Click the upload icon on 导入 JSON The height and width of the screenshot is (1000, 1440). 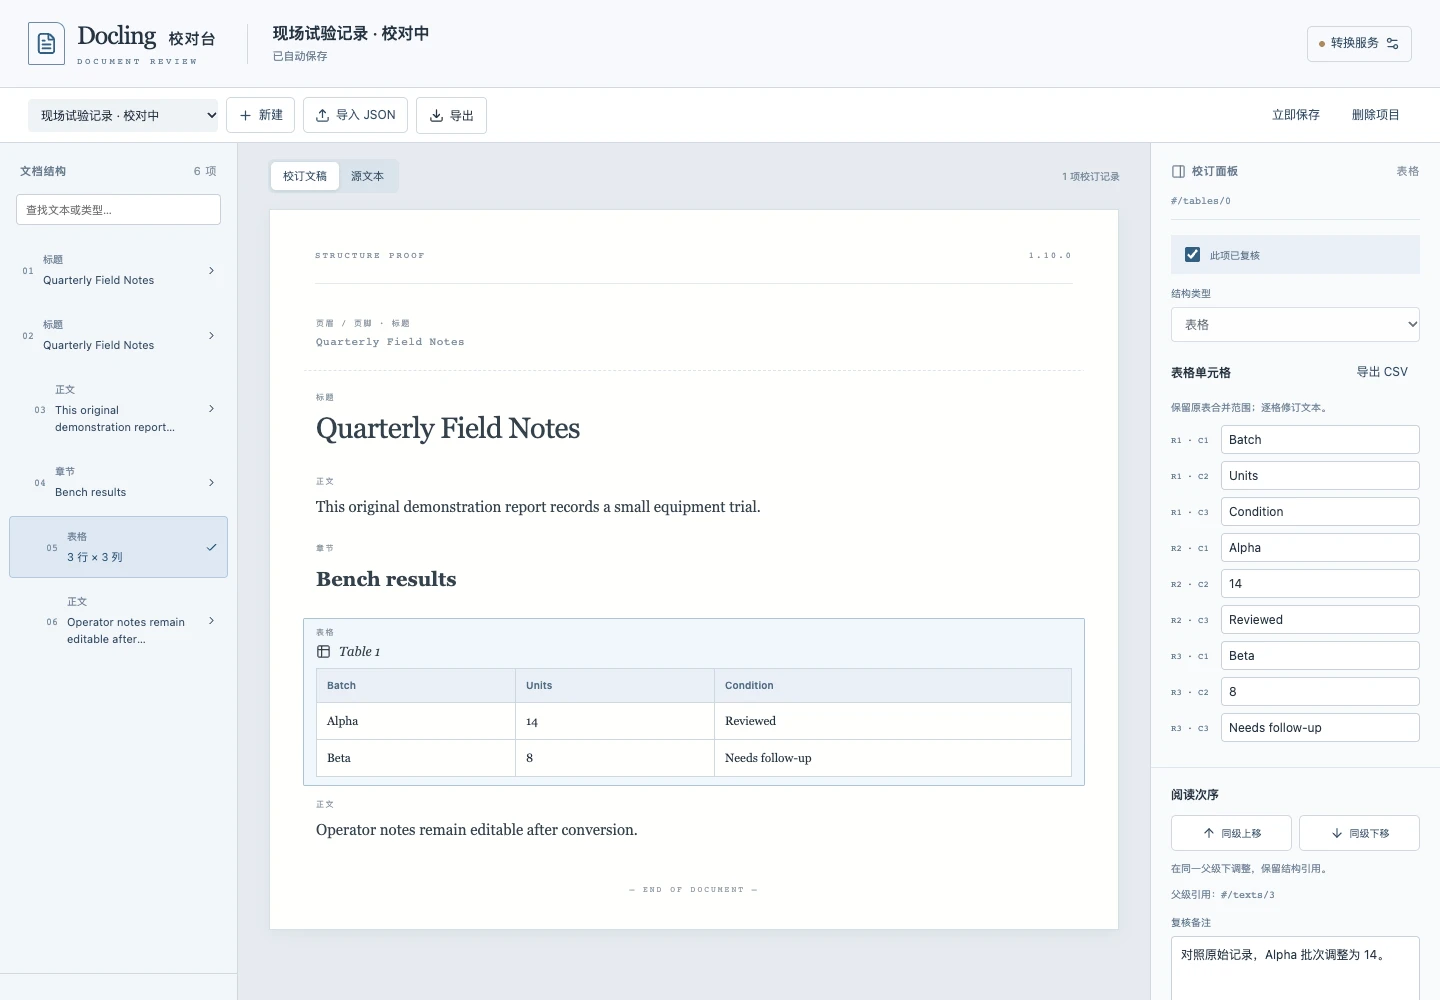click(x=322, y=116)
